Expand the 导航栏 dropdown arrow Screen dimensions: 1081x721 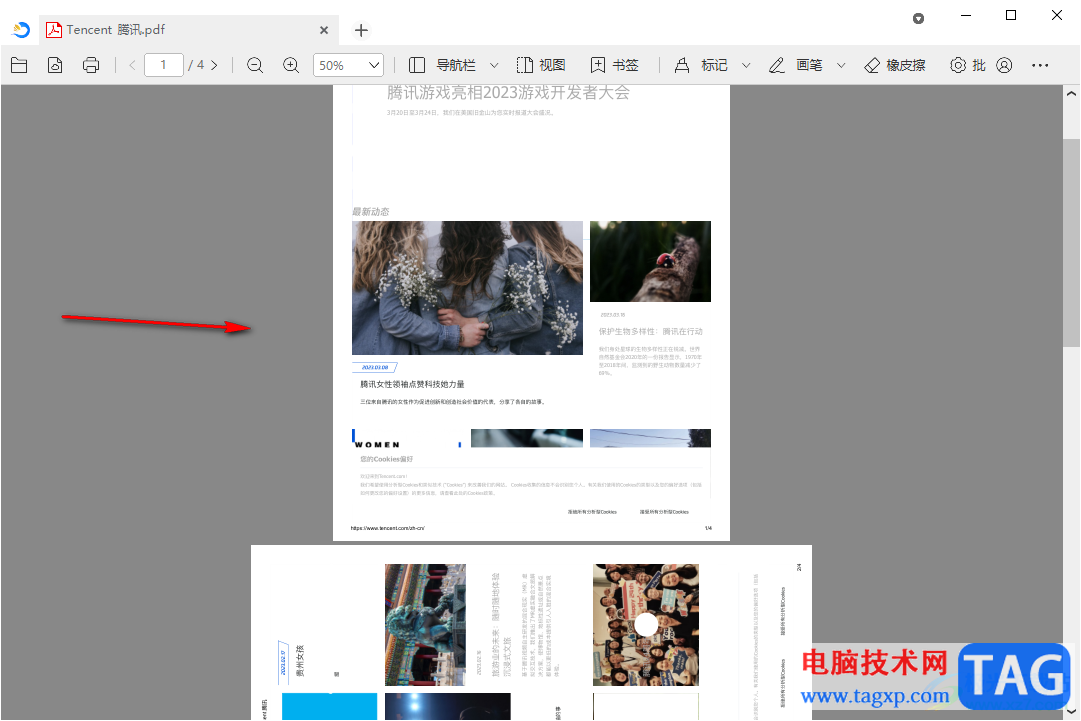[x=494, y=65]
